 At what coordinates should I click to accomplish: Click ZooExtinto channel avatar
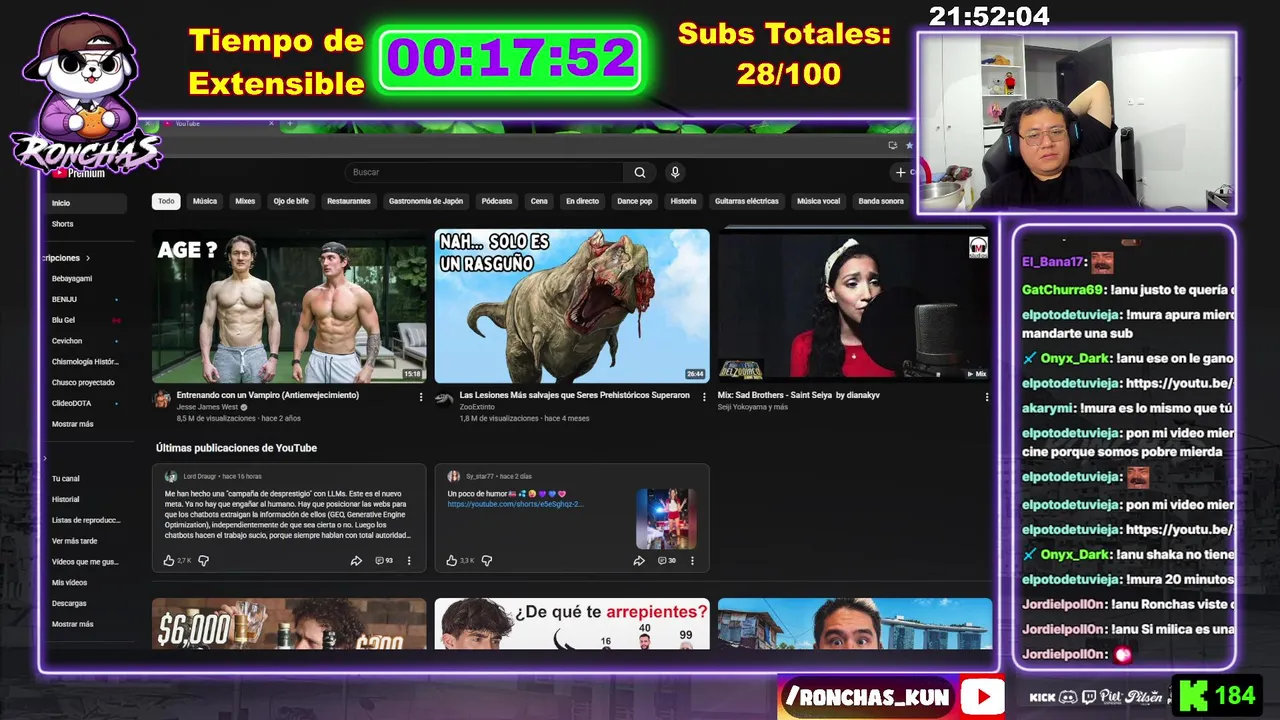click(444, 399)
